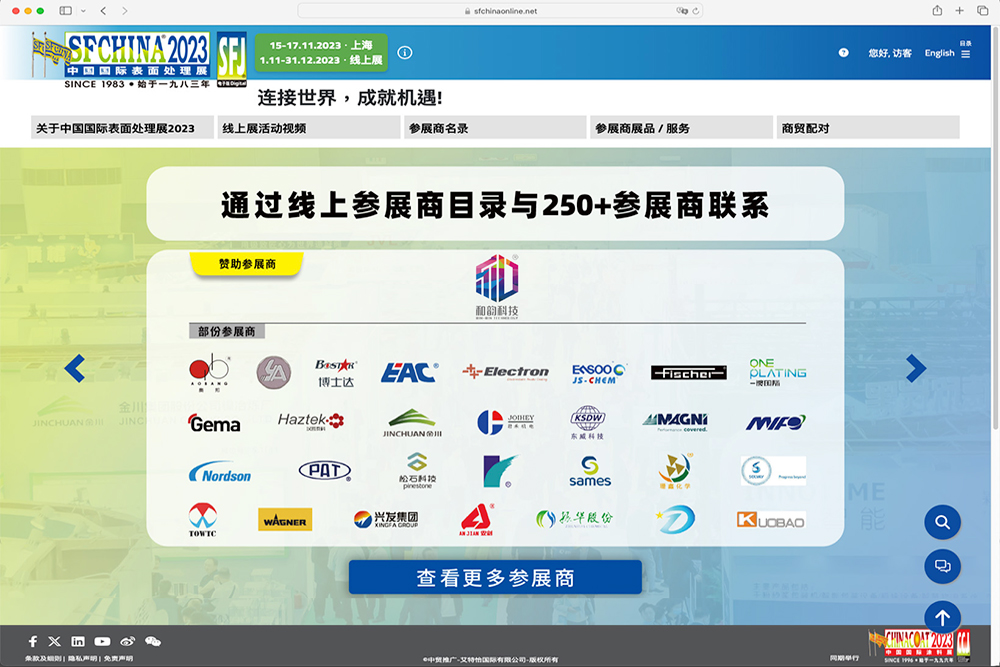Go forward to the next page
Viewport: 1000px width, 667px height.
tap(124, 11)
